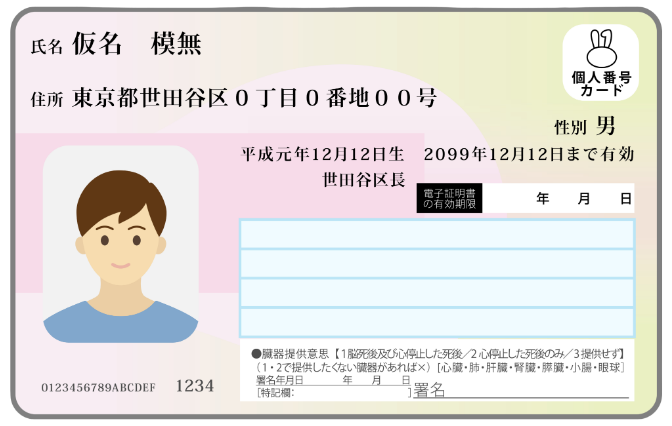Click the 個人番号カード label under the rabbit
The image size is (672, 426).
click(x=601, y=84)
